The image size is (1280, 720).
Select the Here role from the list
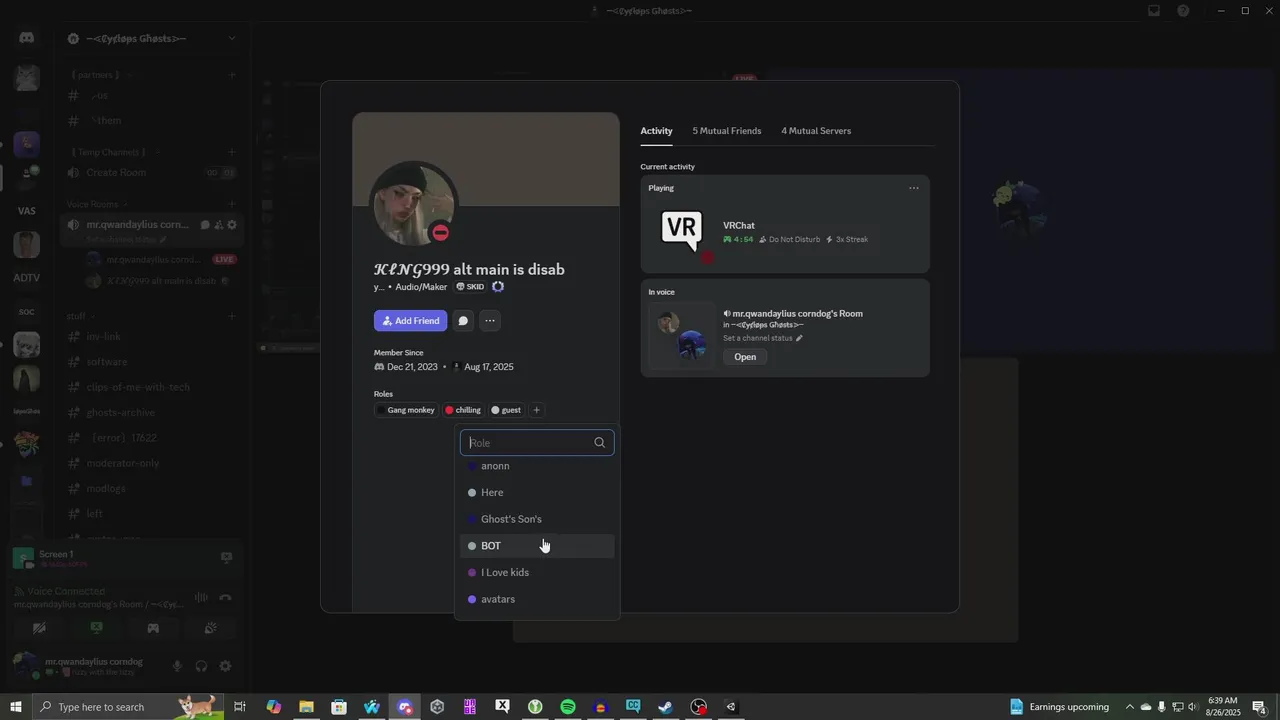click(x=537, y=492)
